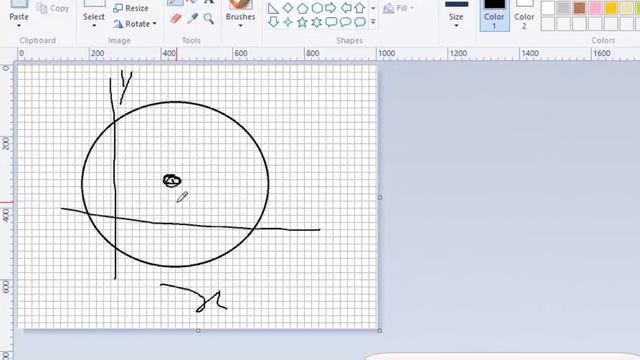Choose the down arrow shape
This screenshot has height=360, width=640.
tap(273, 22)
